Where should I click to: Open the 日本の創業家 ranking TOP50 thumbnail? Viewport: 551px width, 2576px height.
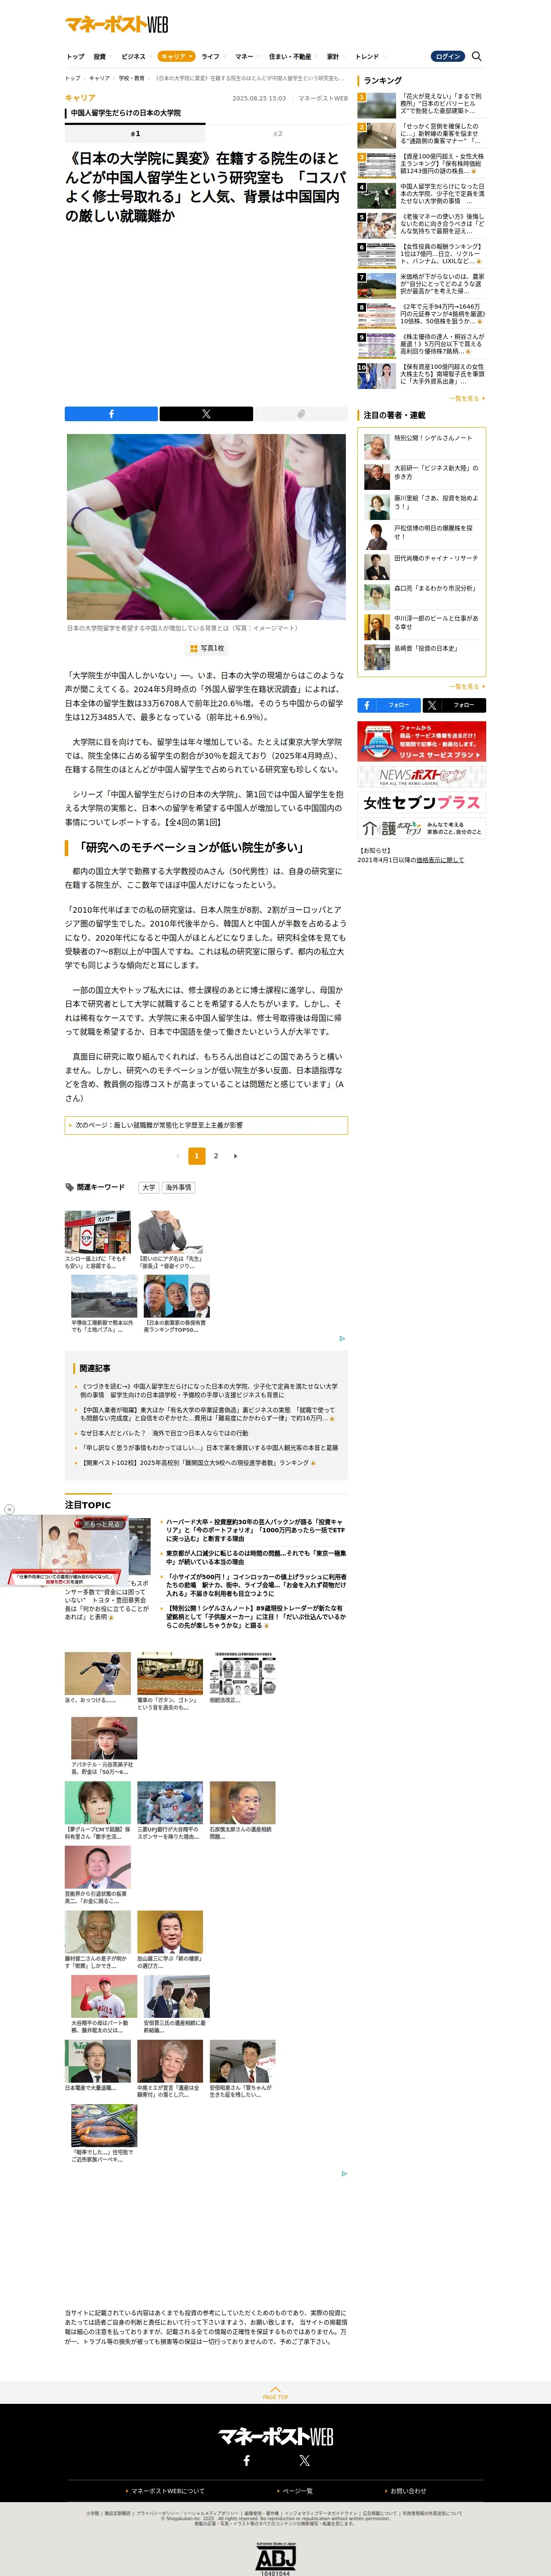[x=177, y=1296]
